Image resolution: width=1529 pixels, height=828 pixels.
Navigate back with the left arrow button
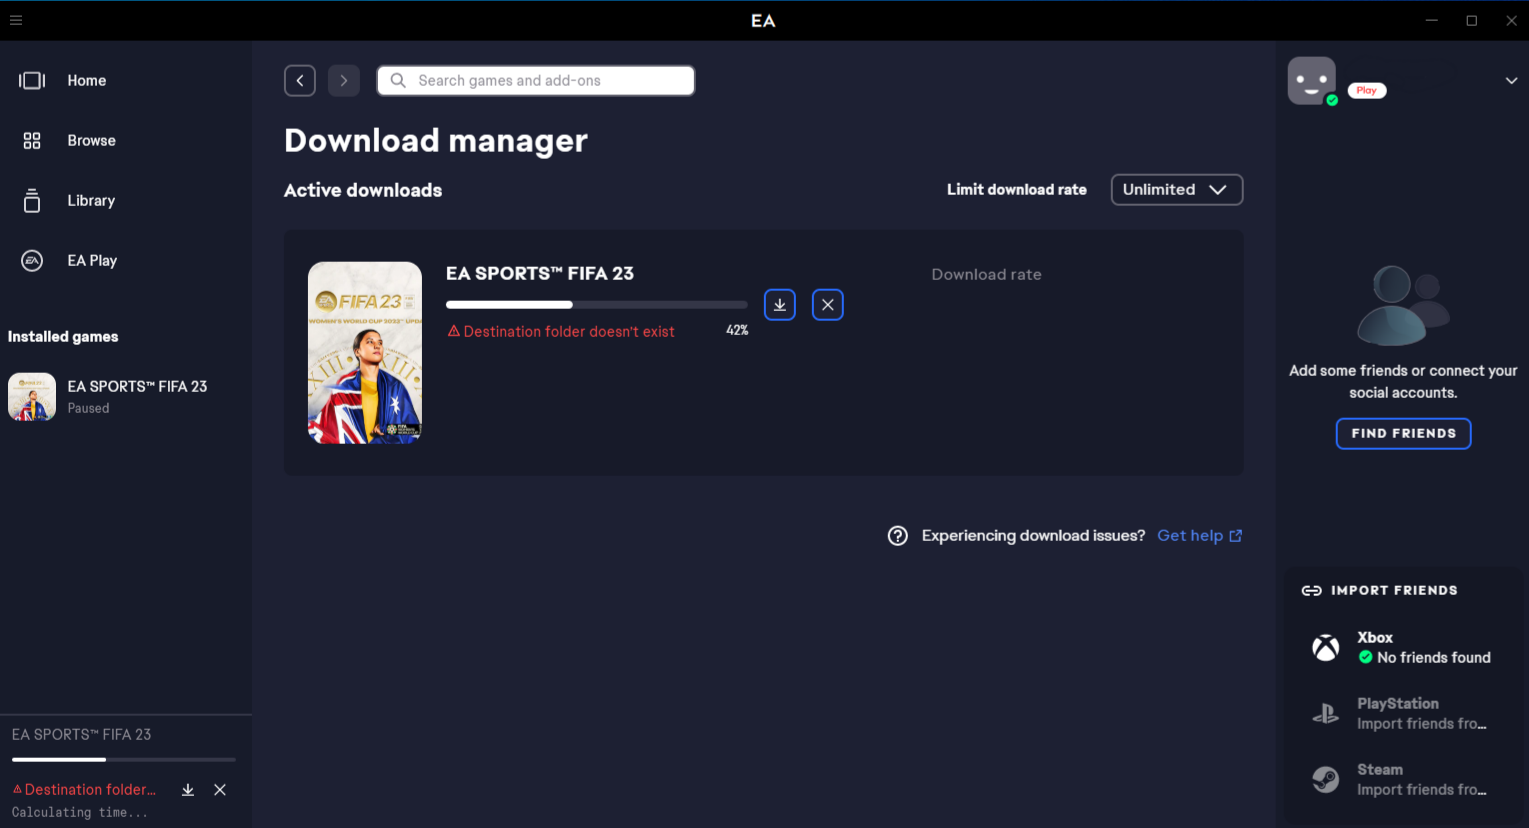click(300, 80)
